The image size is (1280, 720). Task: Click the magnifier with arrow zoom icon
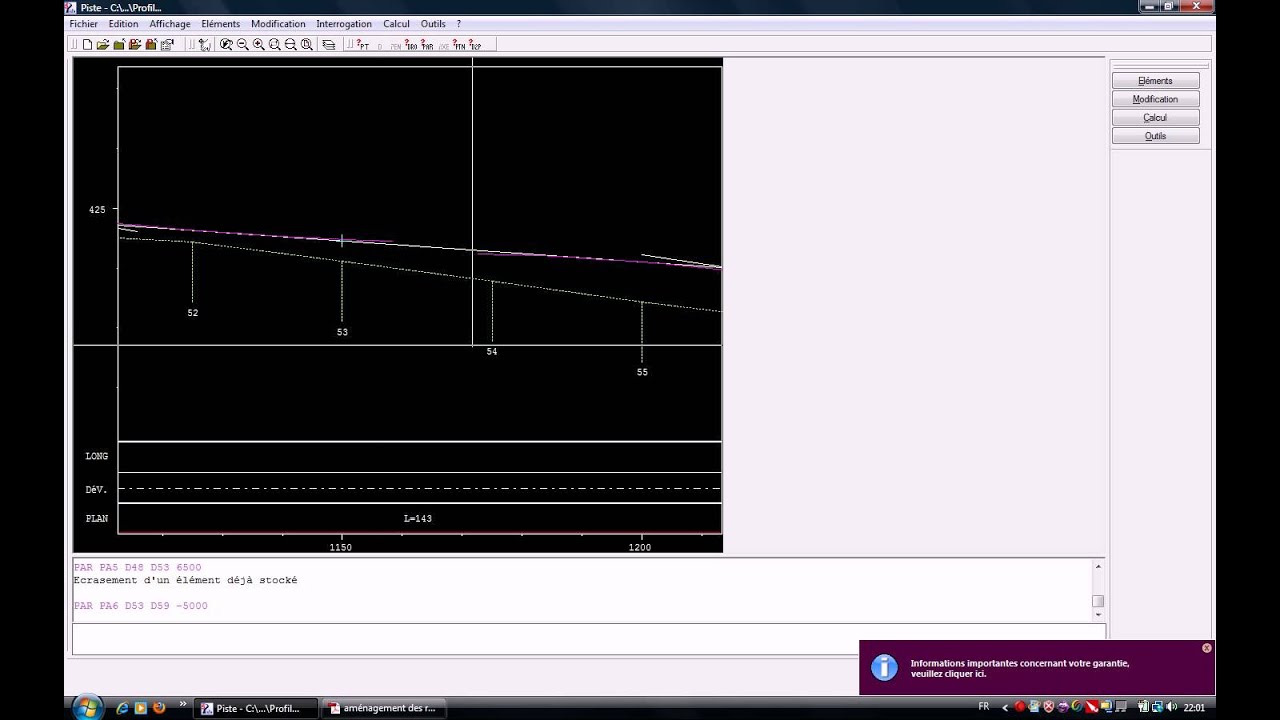pos(227,44)
